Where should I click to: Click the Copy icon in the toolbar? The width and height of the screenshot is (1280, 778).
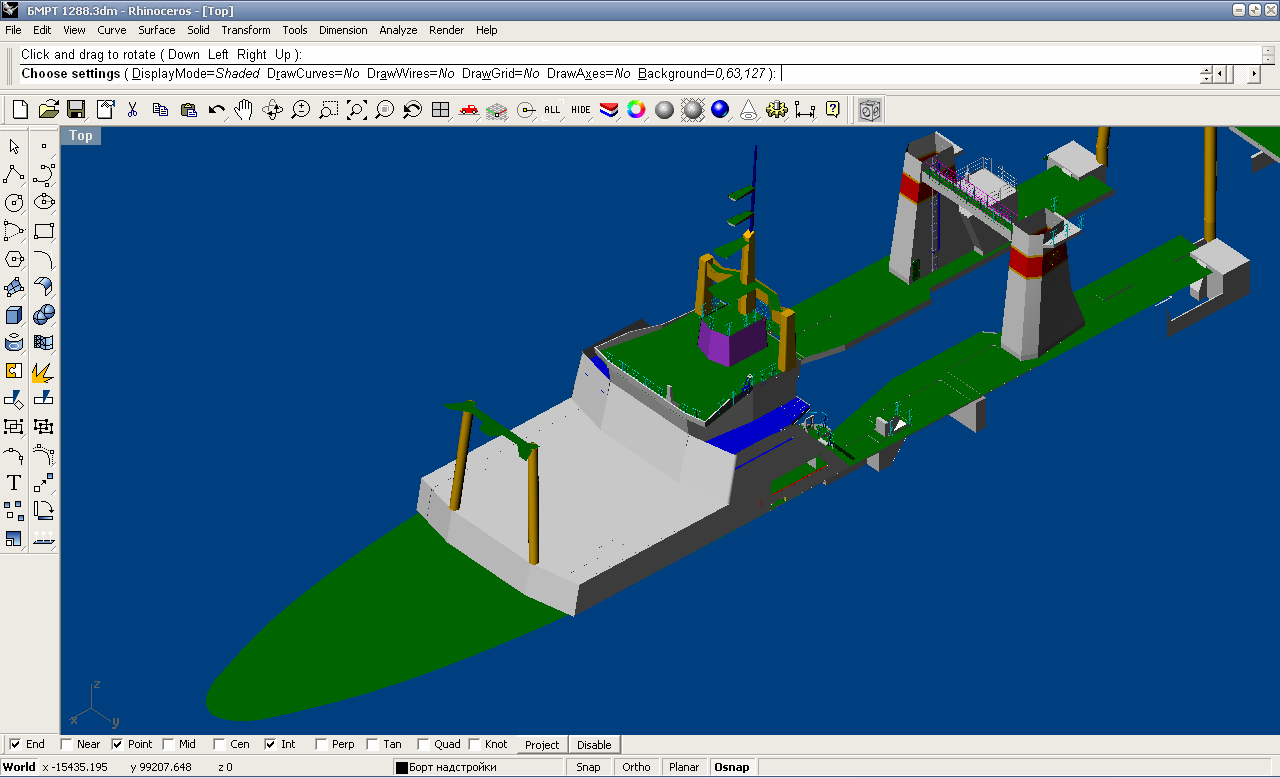coord(160,110)
